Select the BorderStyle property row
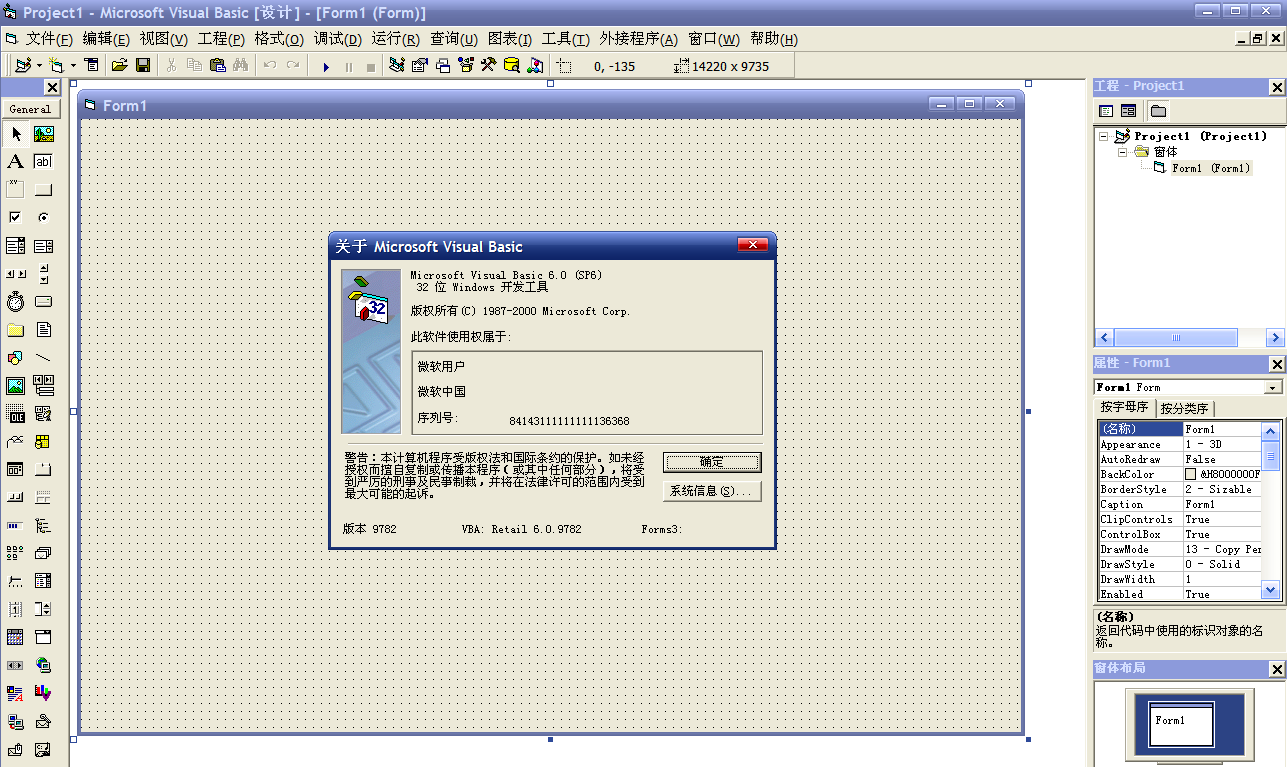The height and width of the screenshot is (767, 1287). pyautogui.click(x=1179, y=489)
